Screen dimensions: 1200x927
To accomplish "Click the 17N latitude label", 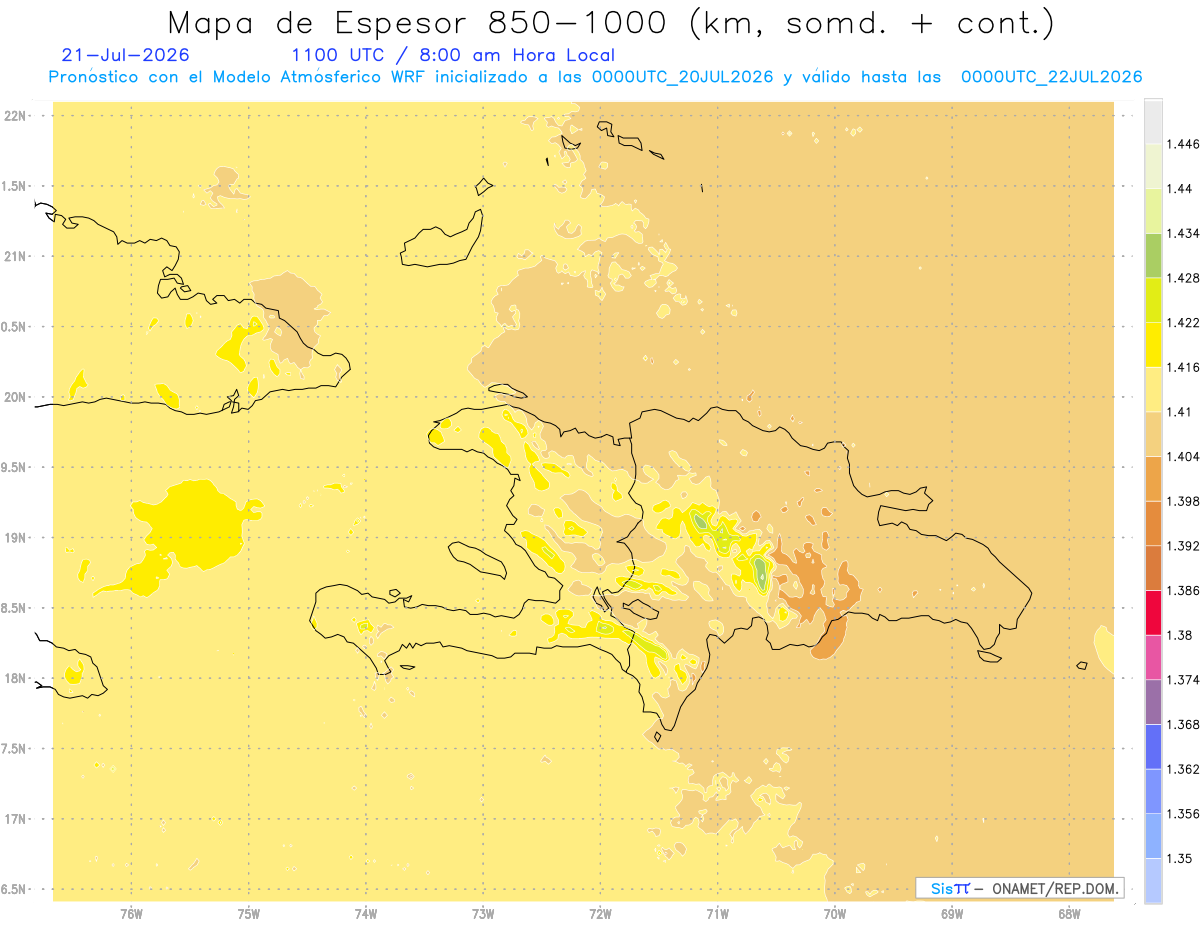I will pos(16,820).
